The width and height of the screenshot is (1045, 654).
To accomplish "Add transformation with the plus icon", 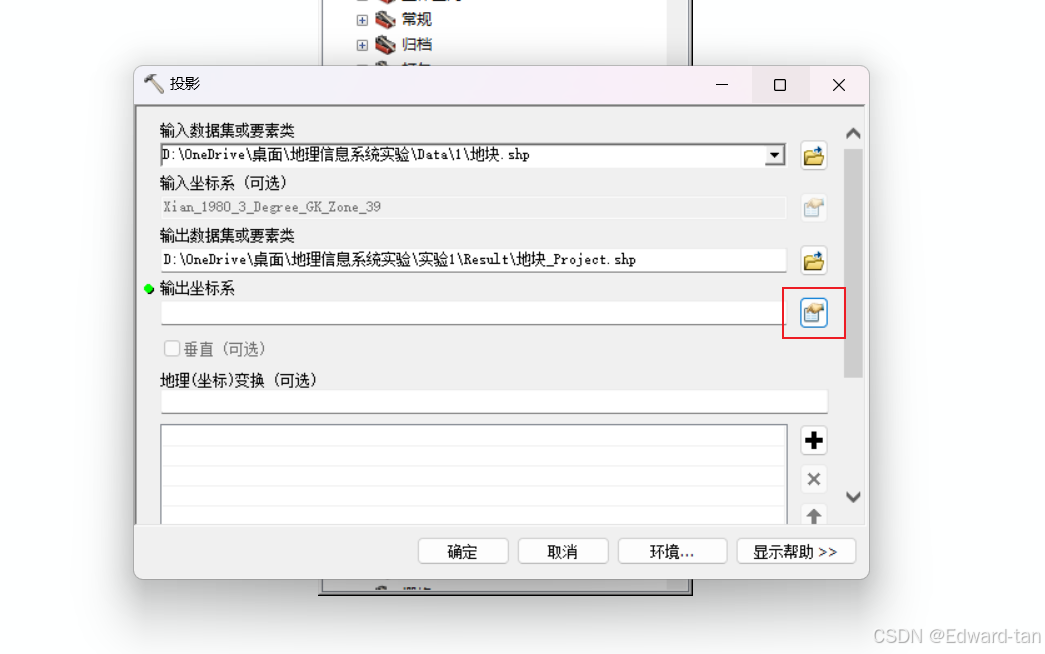I will pos(813,440).
